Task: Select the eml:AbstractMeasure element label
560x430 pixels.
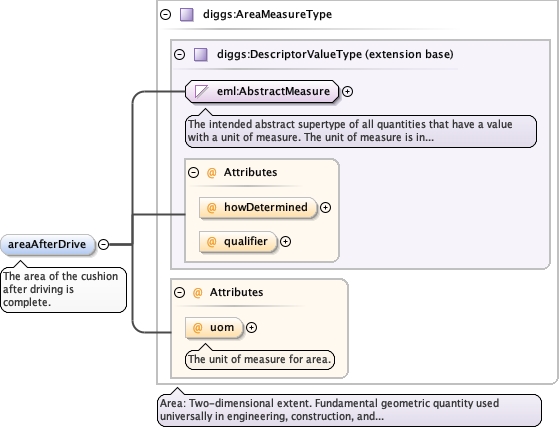Action: pos(273,91)
